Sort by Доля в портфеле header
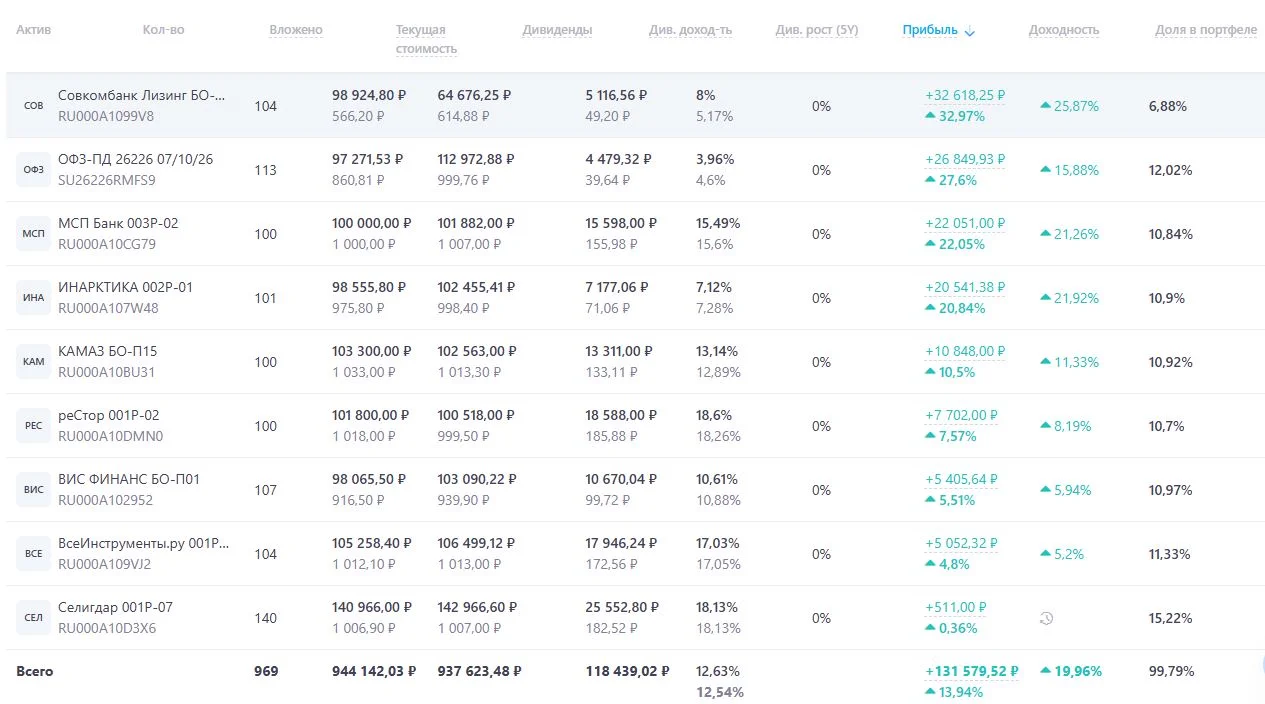Image resolution: width=1265 pixels, height=704 pixels. (1206, 30)
